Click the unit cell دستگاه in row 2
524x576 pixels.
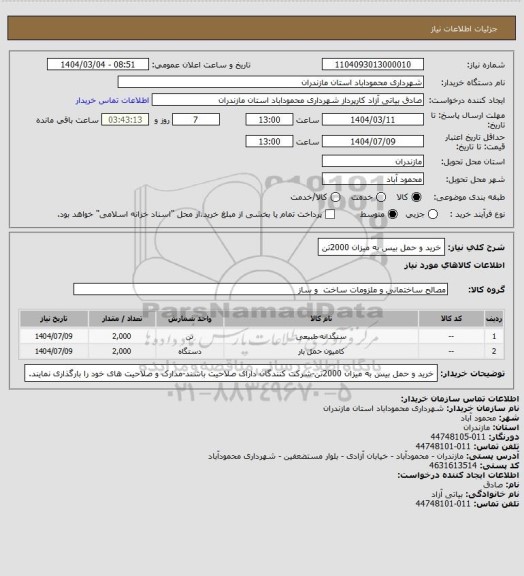coord(190,351)
